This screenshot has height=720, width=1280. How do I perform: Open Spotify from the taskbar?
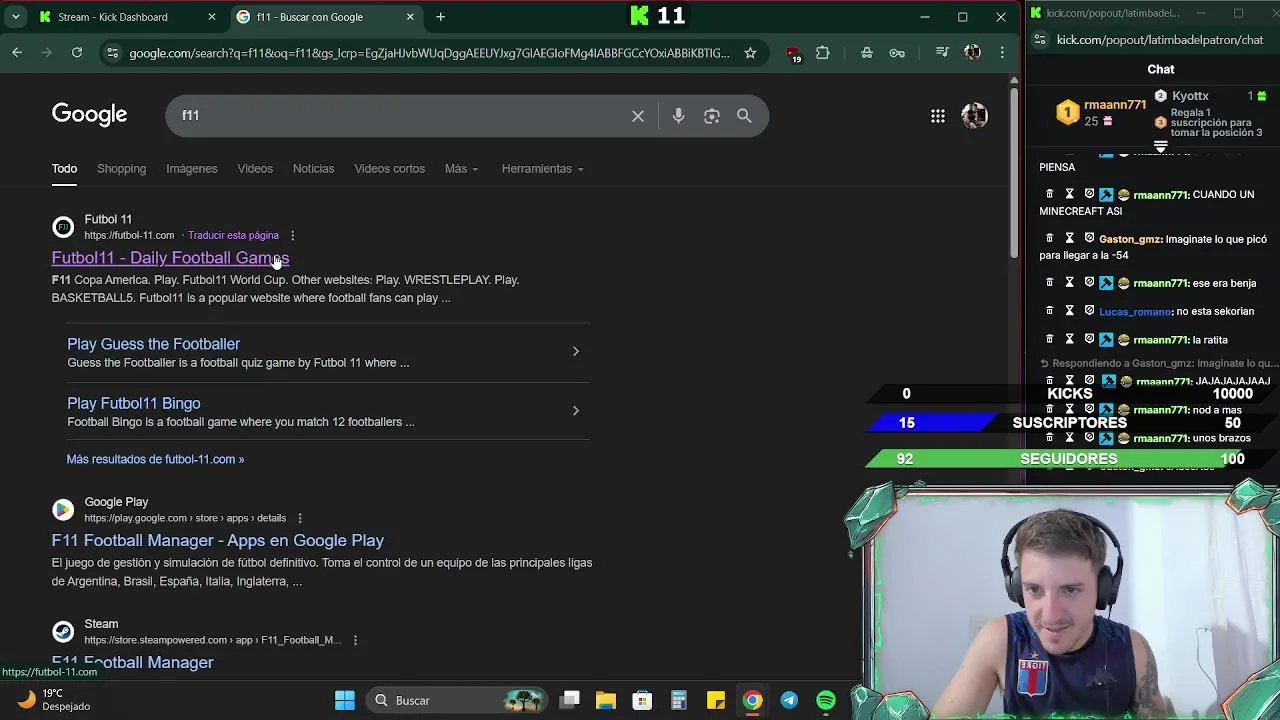tap(826, 700)
